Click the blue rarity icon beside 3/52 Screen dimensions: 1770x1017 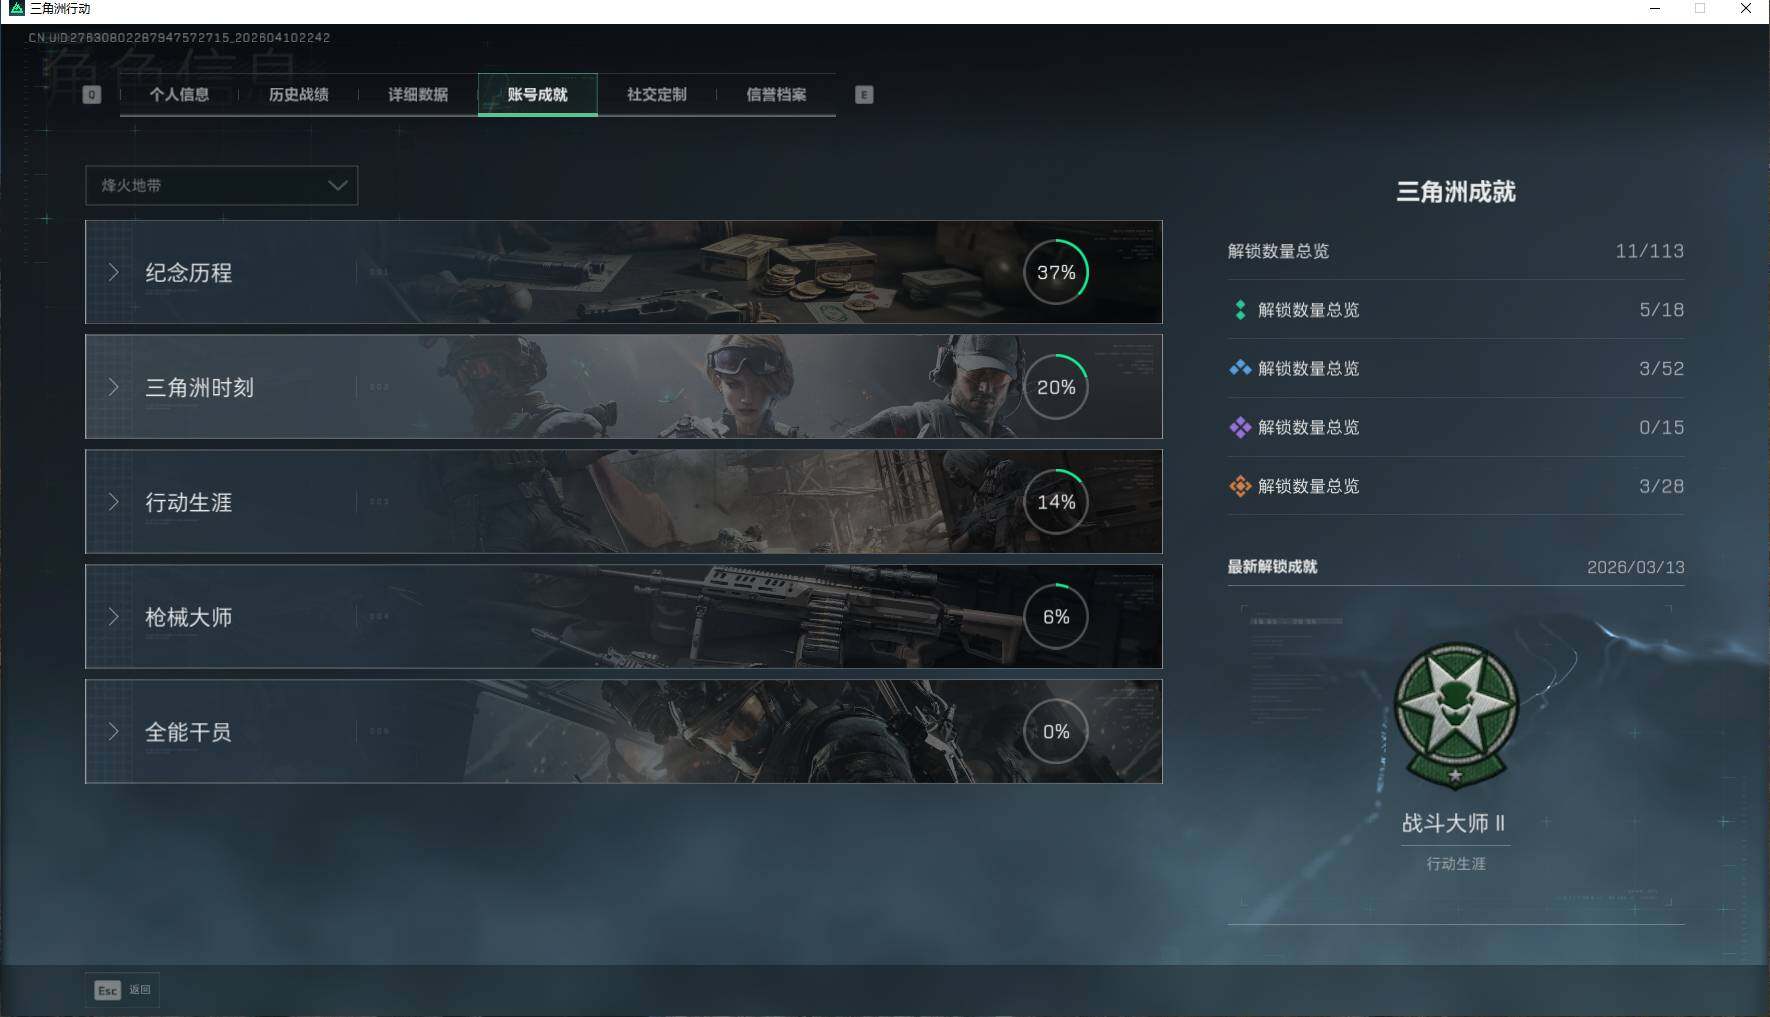pyautogui.click(x=1240, y=368)
